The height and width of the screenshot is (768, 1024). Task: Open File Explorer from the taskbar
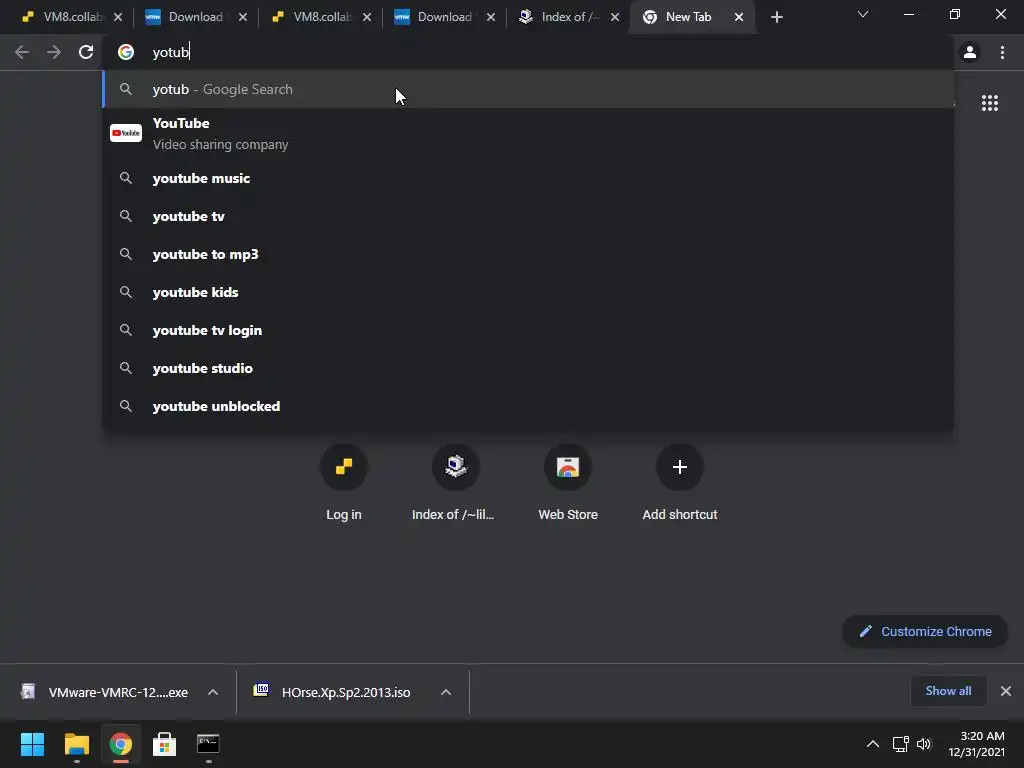click(x=76, y=744)
